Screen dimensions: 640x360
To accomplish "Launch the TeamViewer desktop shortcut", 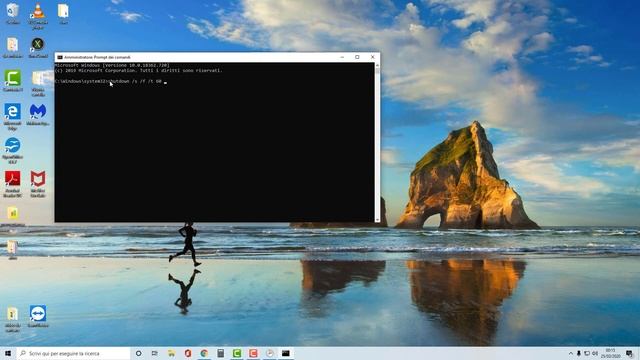I will click(38, 316).
